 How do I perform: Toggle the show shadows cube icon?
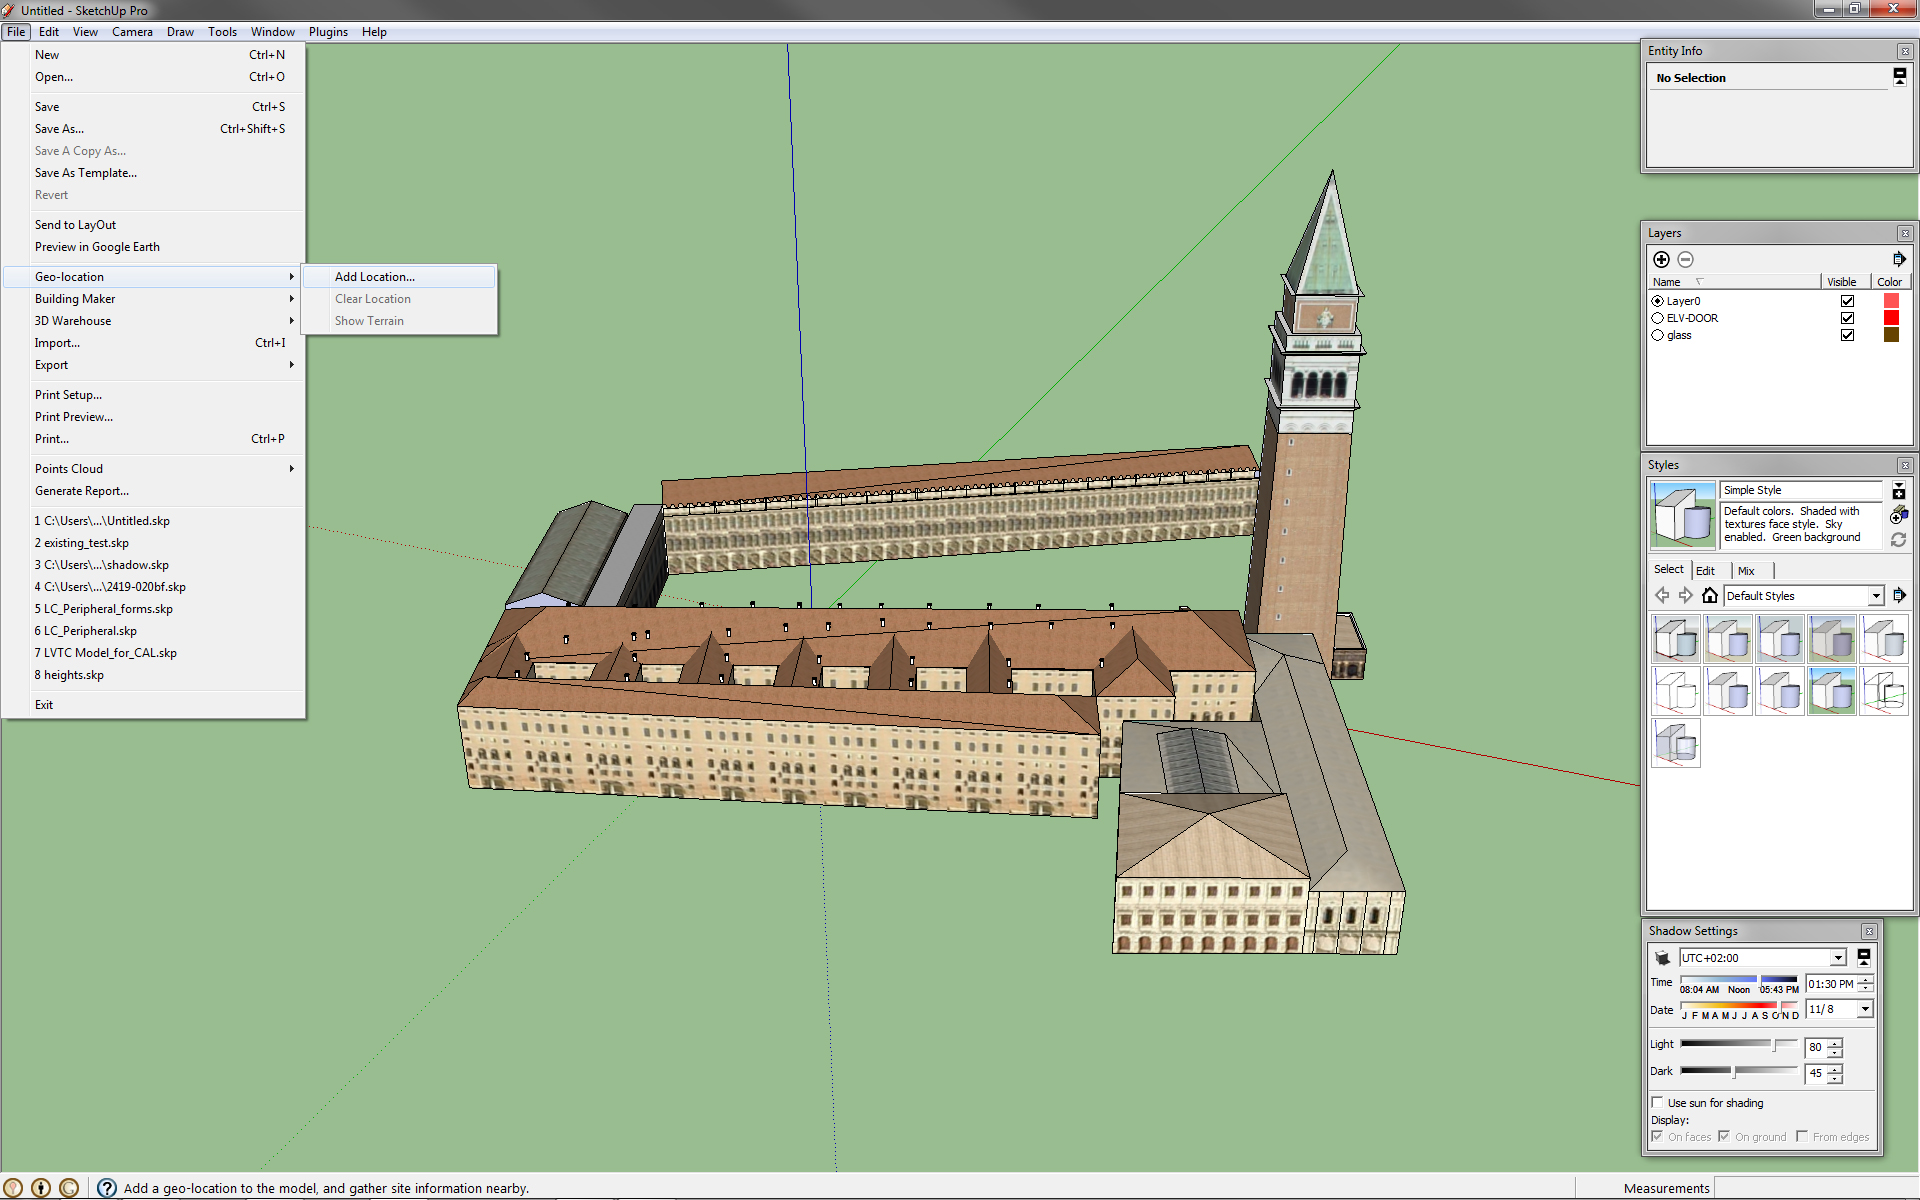click(x=1662, y=958)
